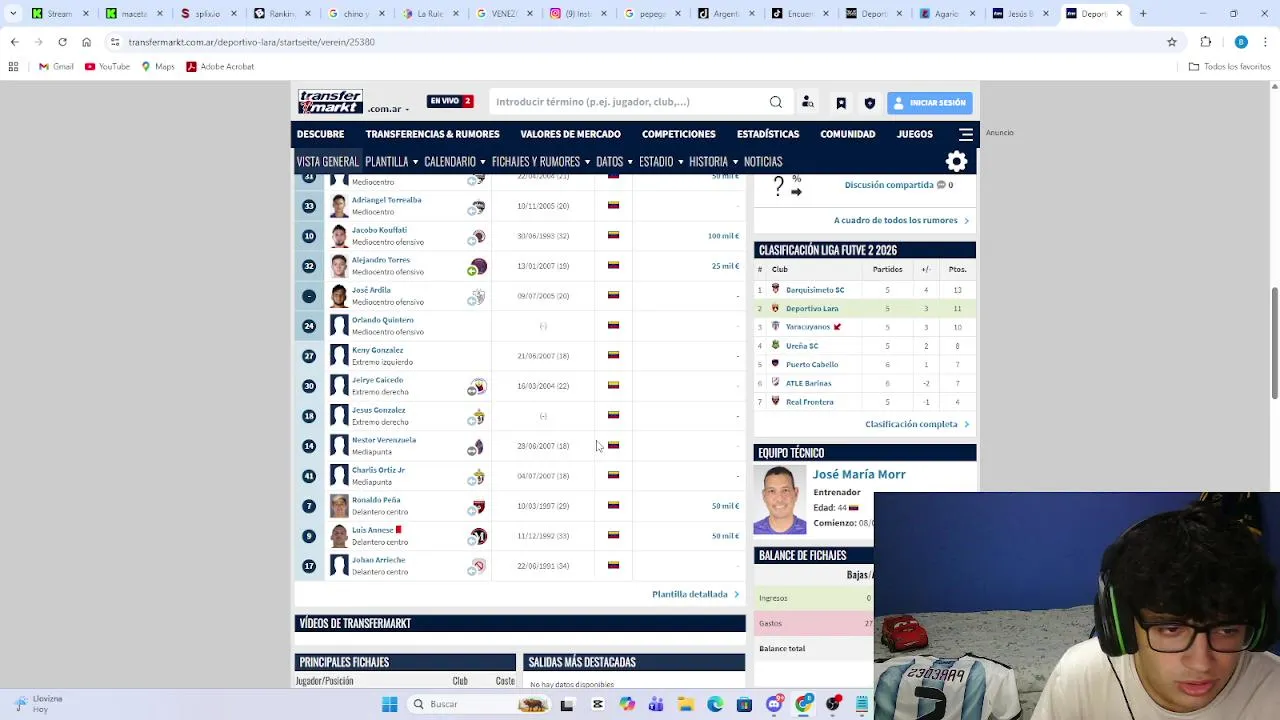The height and width of the screenshot is (720, 1280).
Task: Click José María Morr coach photo
Action: [779, 500]
